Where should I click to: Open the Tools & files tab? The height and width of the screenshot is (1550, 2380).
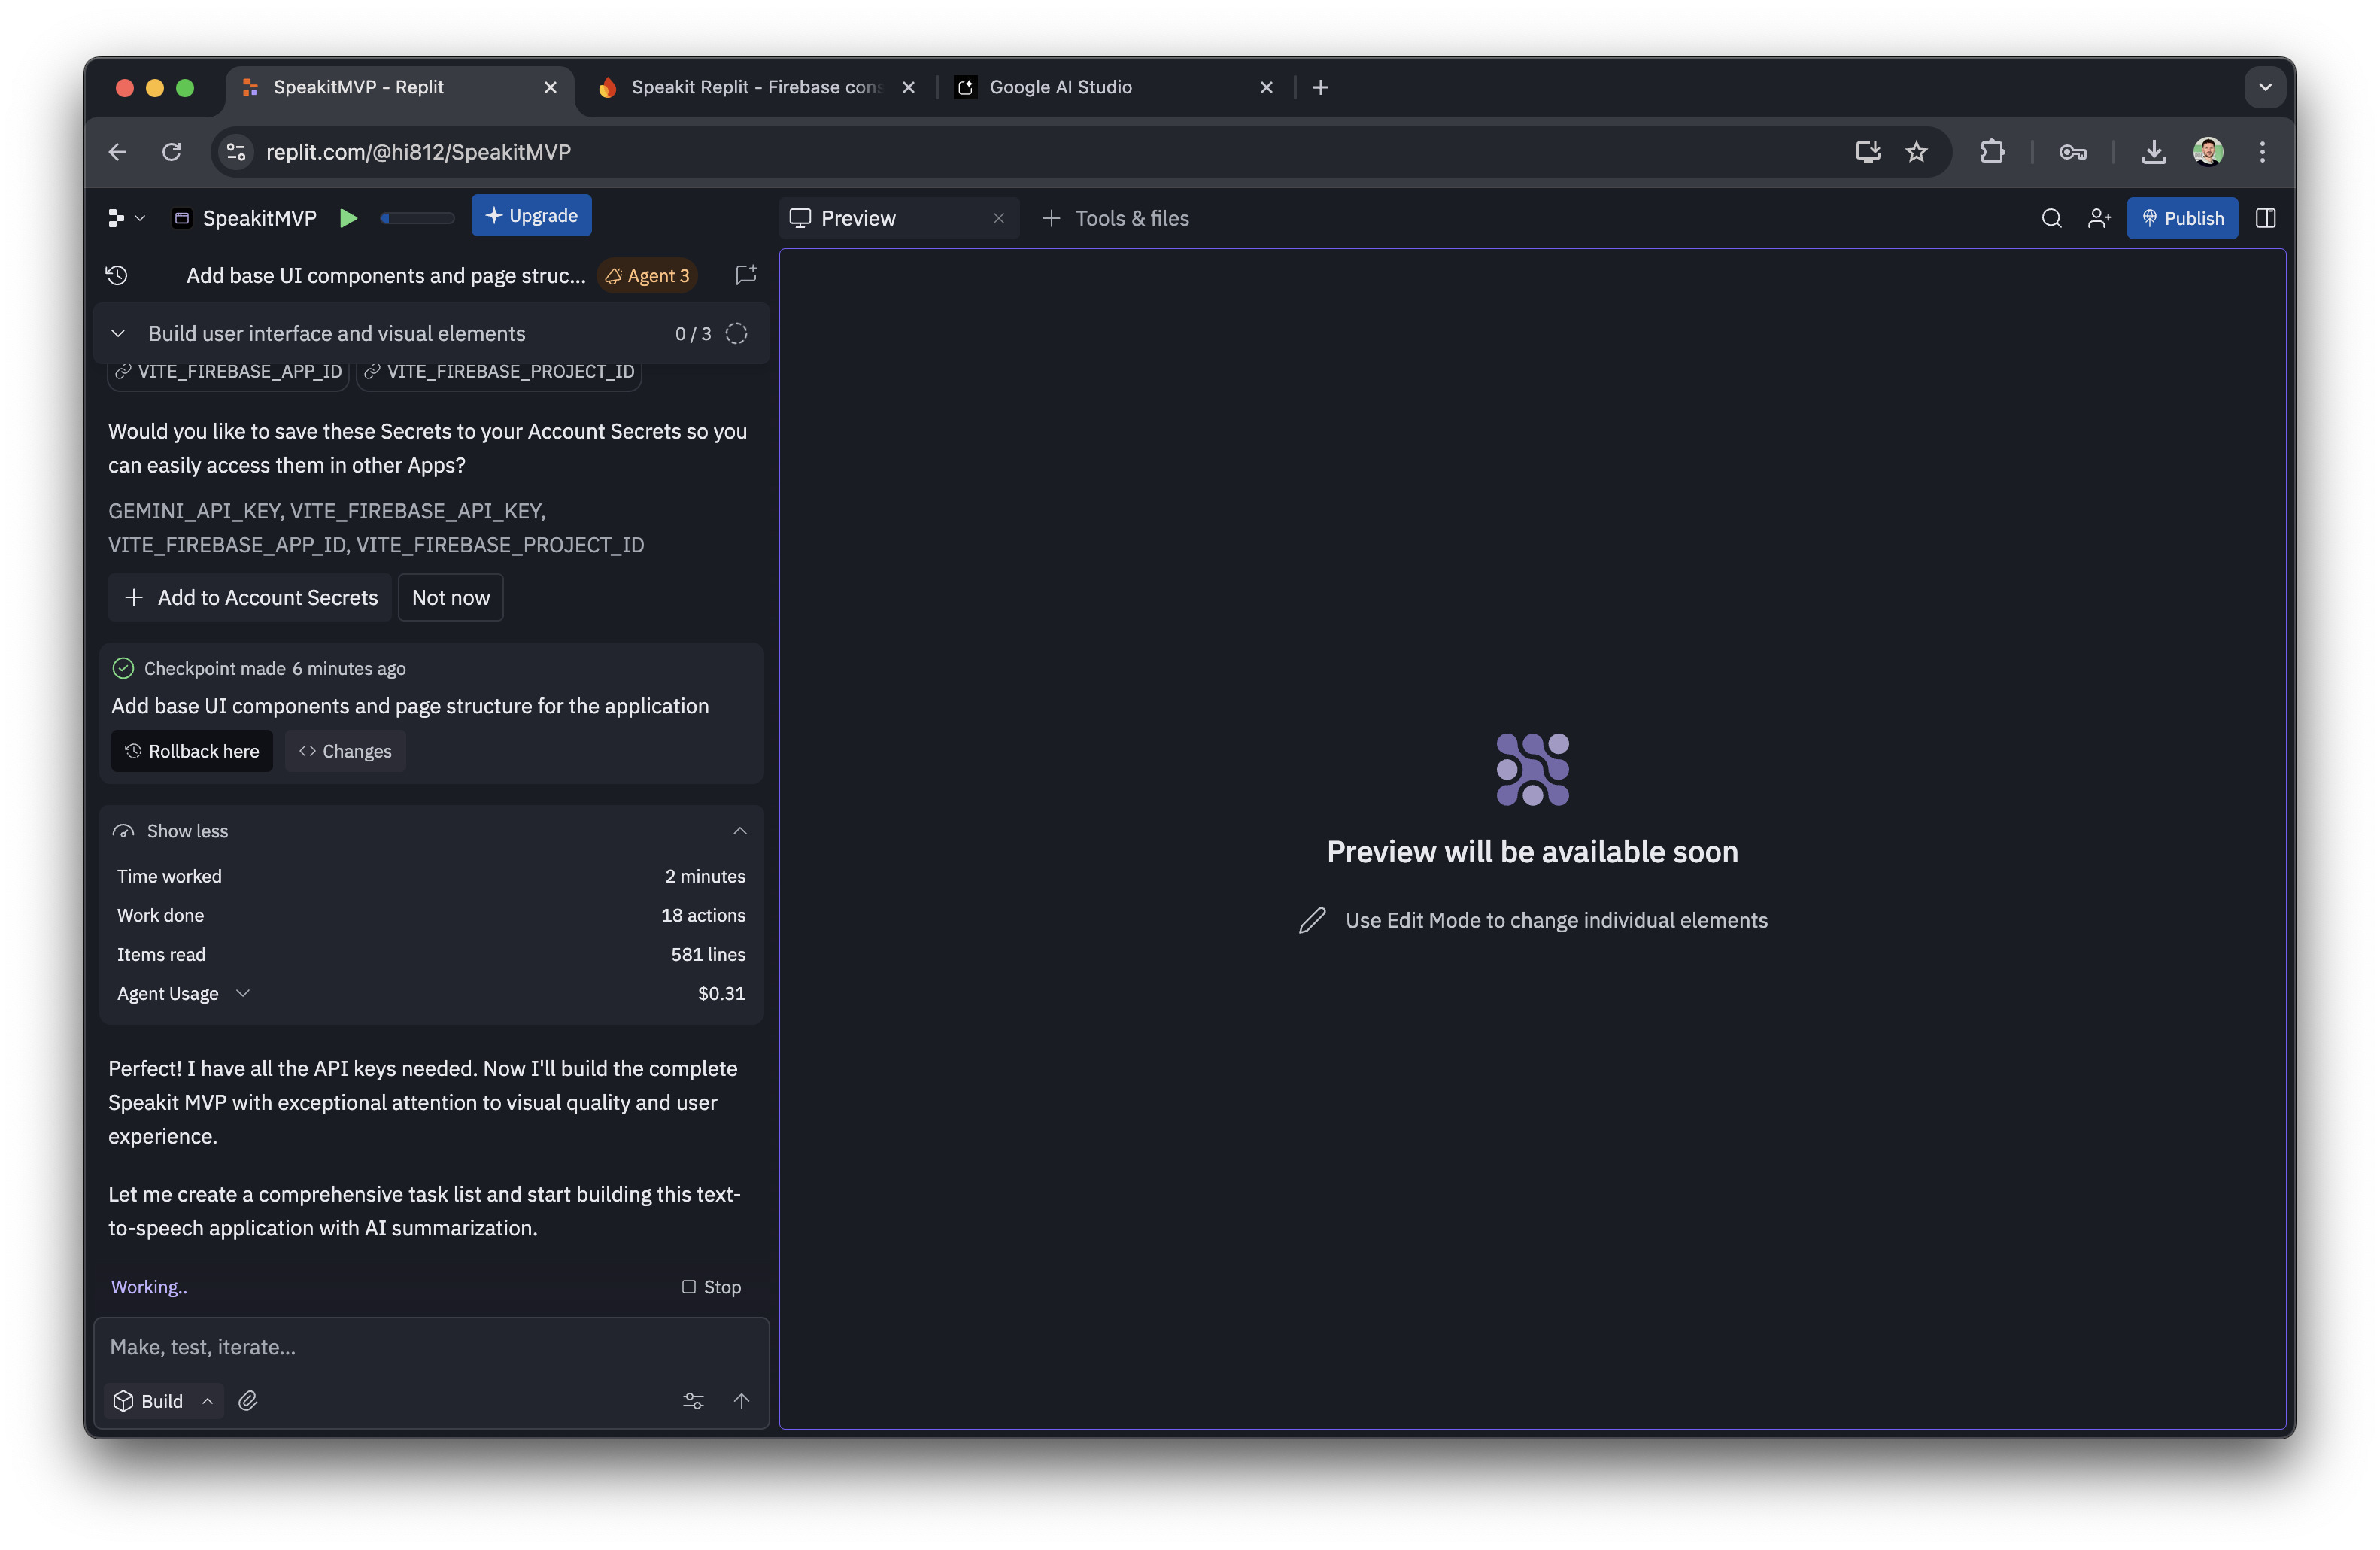(1116, 218)
